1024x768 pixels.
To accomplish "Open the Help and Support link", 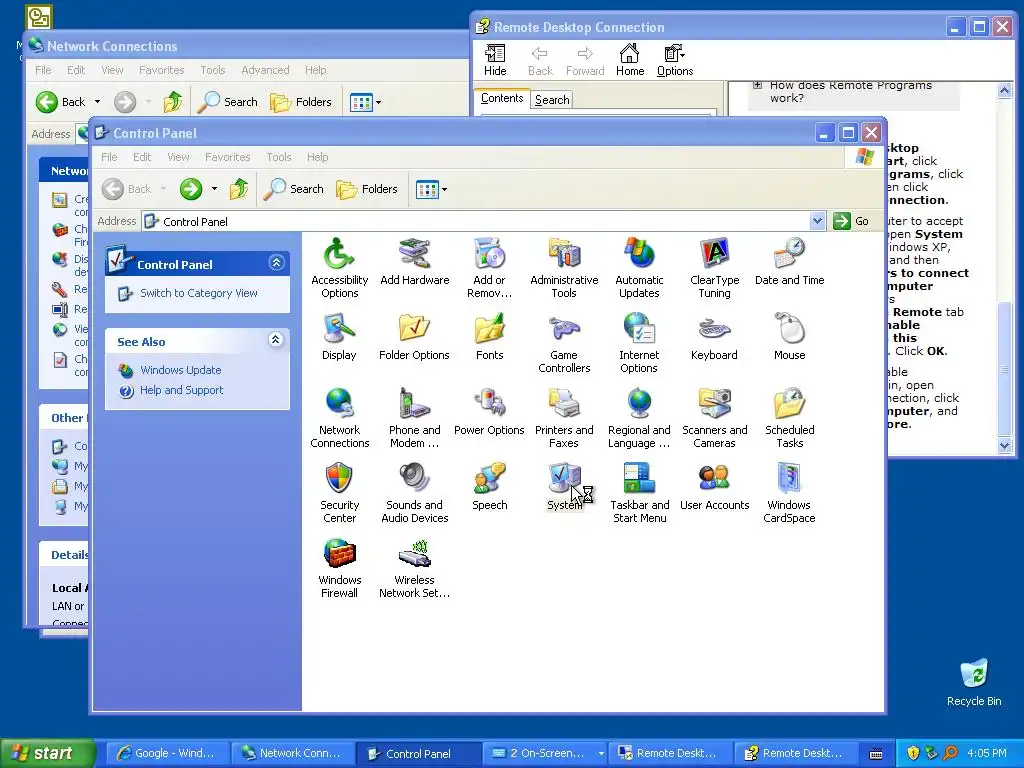I will pyautogui.click(x=181, y=390).
